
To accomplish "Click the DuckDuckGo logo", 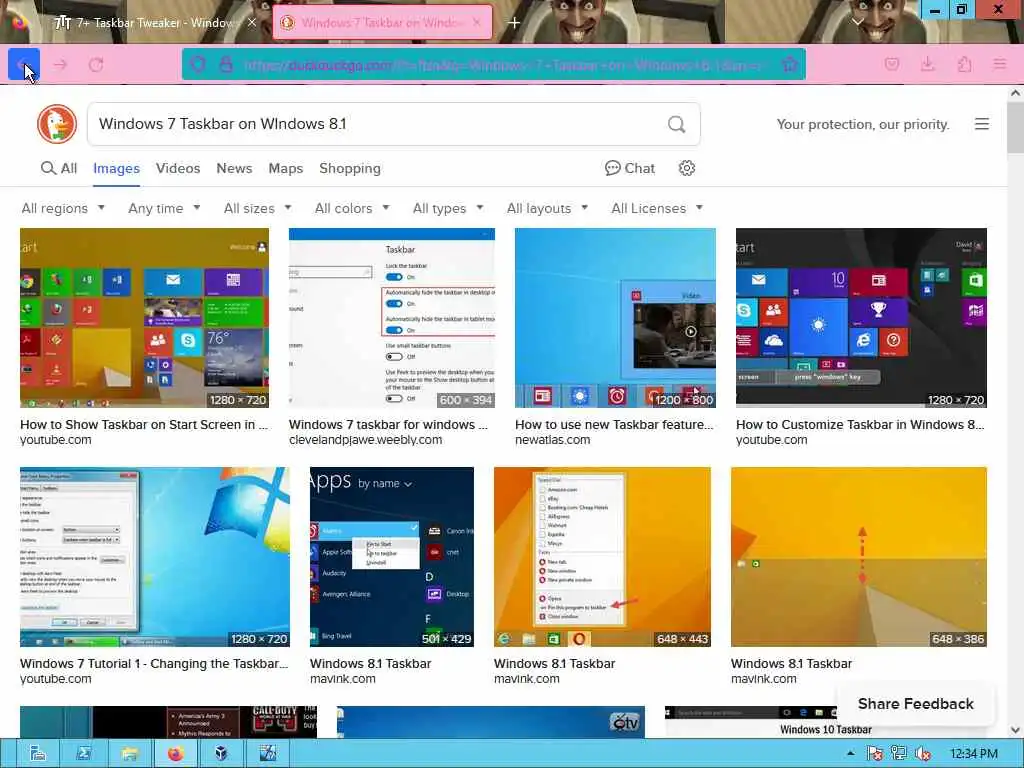I will pyautogui.click(x=57, y=124).
